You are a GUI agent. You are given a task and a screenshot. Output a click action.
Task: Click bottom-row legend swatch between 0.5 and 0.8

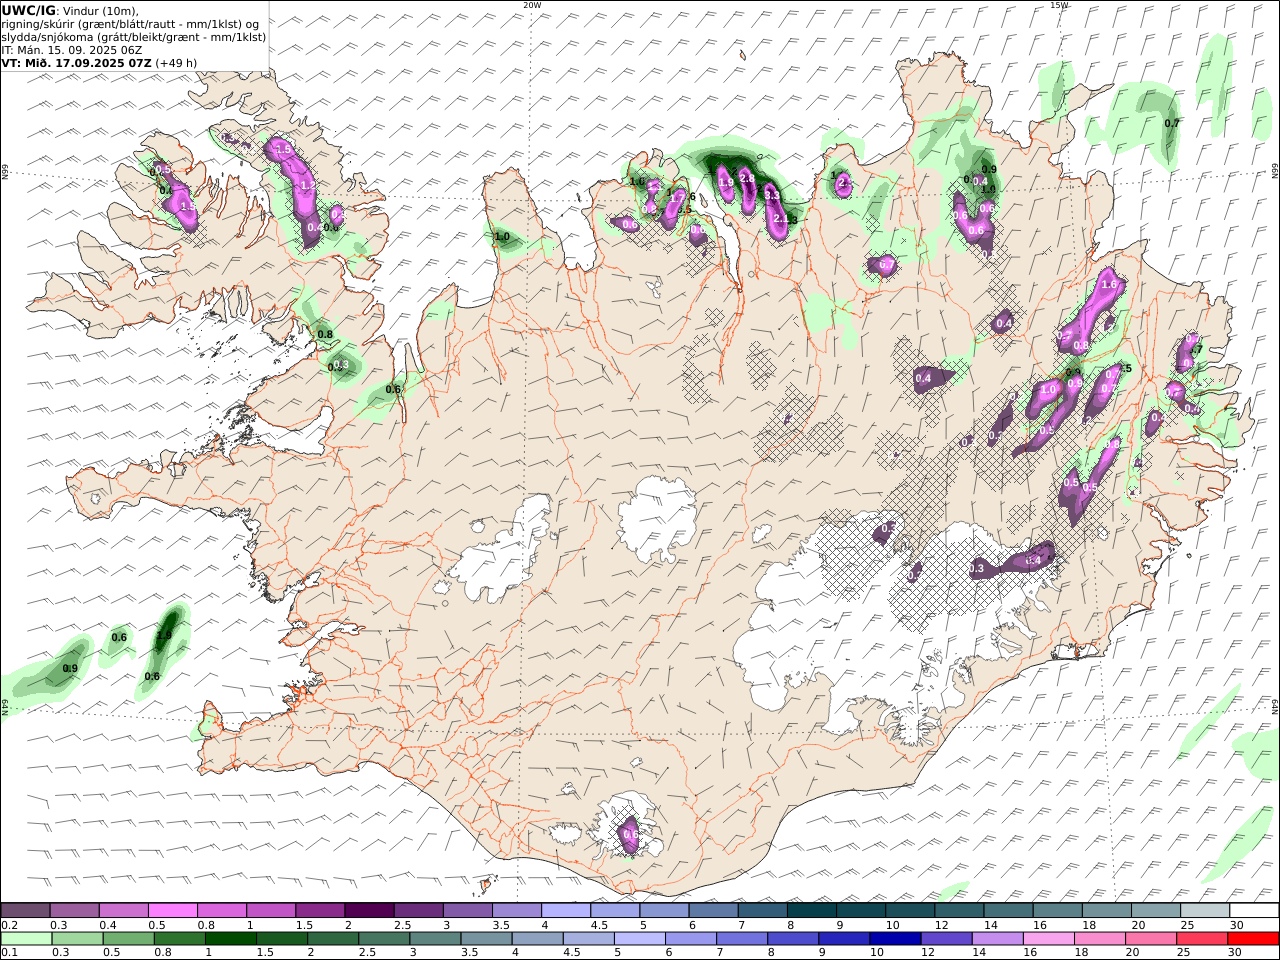(x=129, y=939)
